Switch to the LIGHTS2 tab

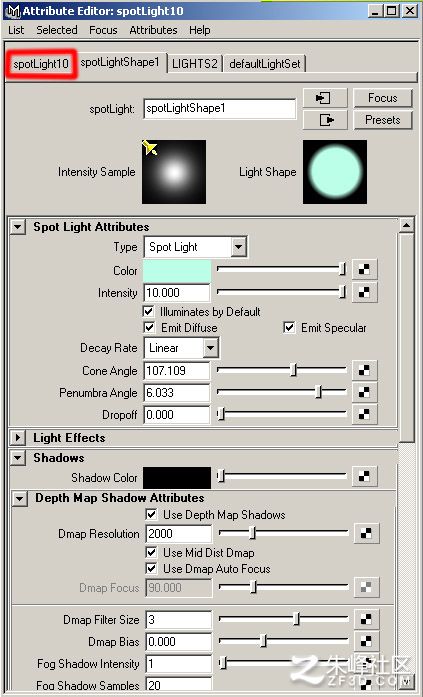point(195,64)
